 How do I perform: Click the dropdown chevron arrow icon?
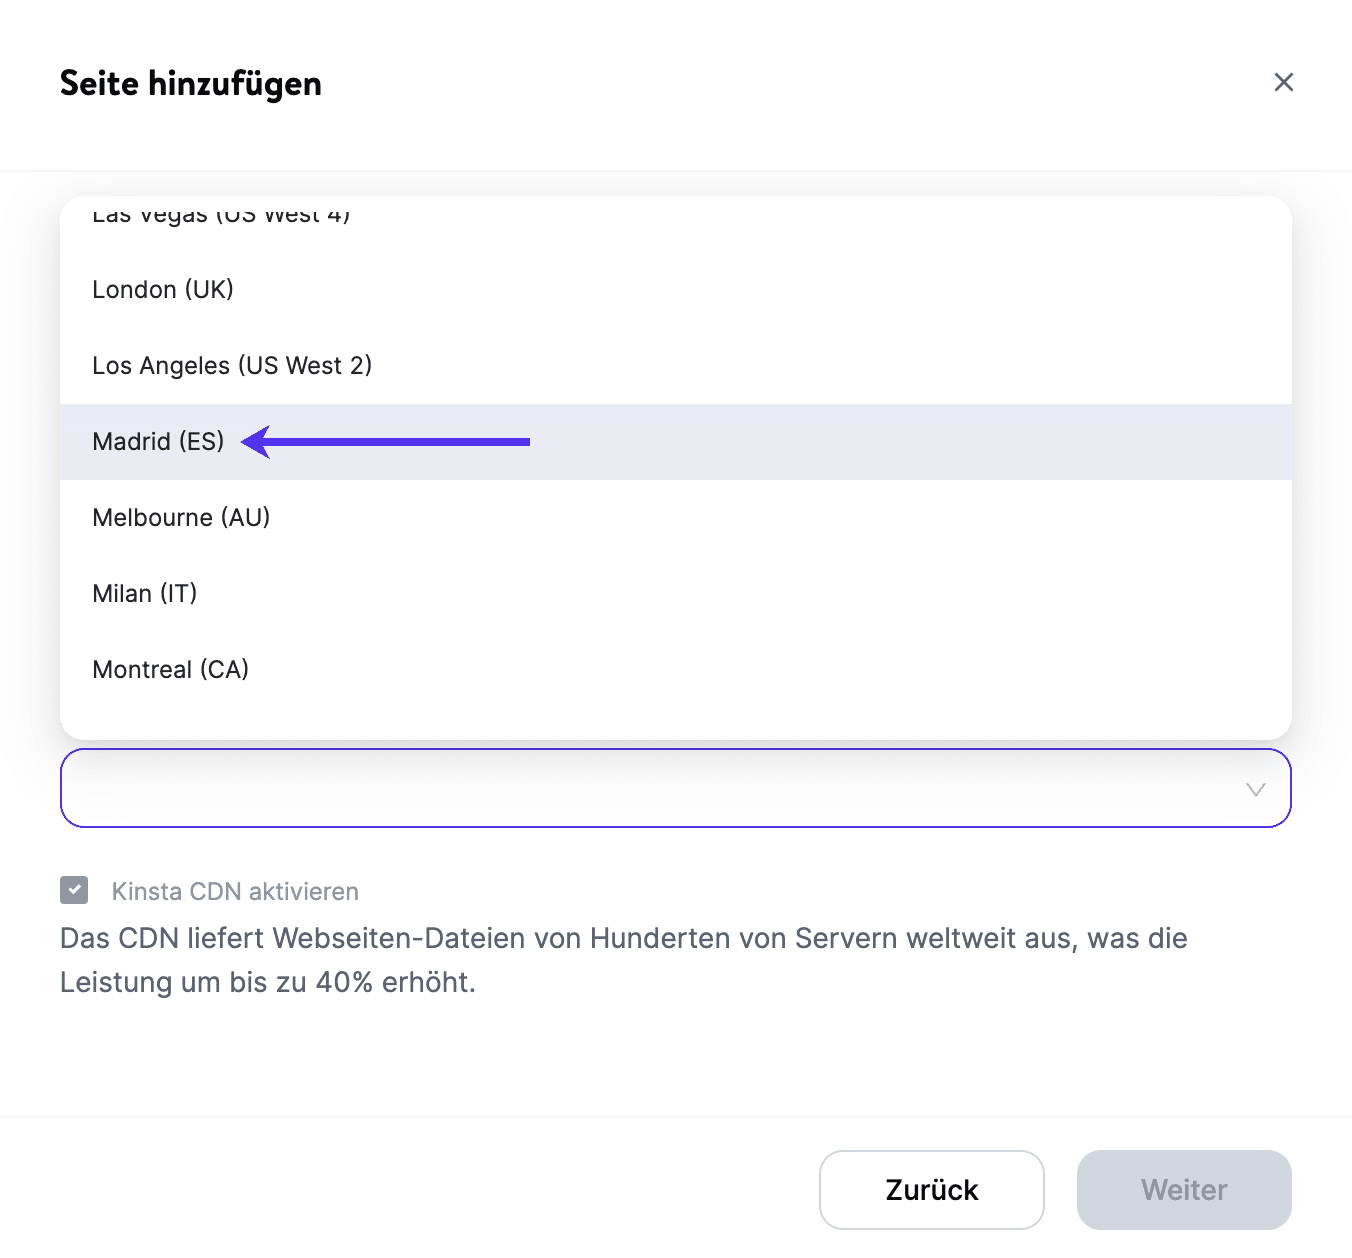click(x=1256, y=789)
